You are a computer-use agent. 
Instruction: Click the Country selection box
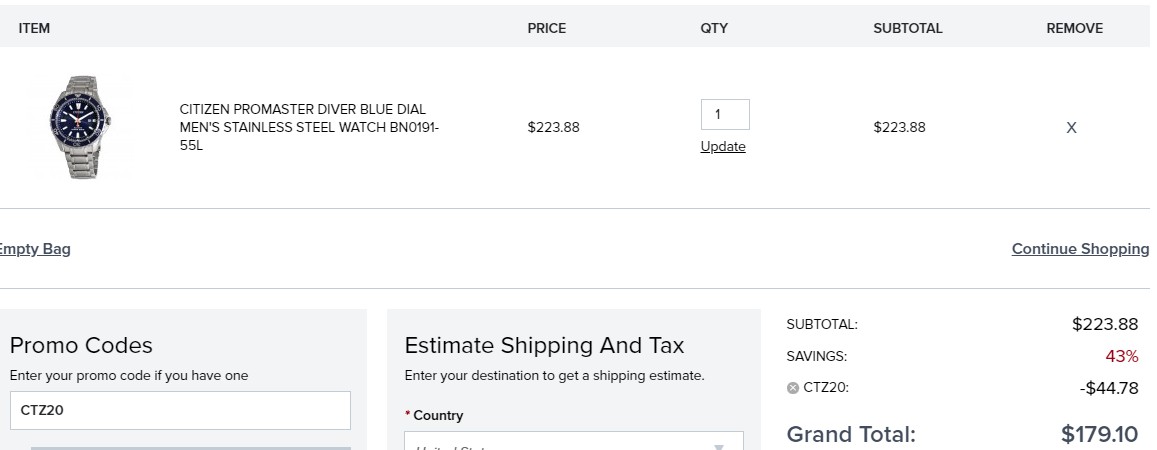coord(574,441)
